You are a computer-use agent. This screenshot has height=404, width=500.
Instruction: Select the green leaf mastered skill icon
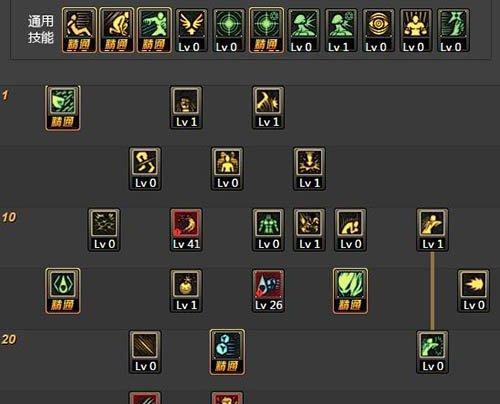pos(350,291)
